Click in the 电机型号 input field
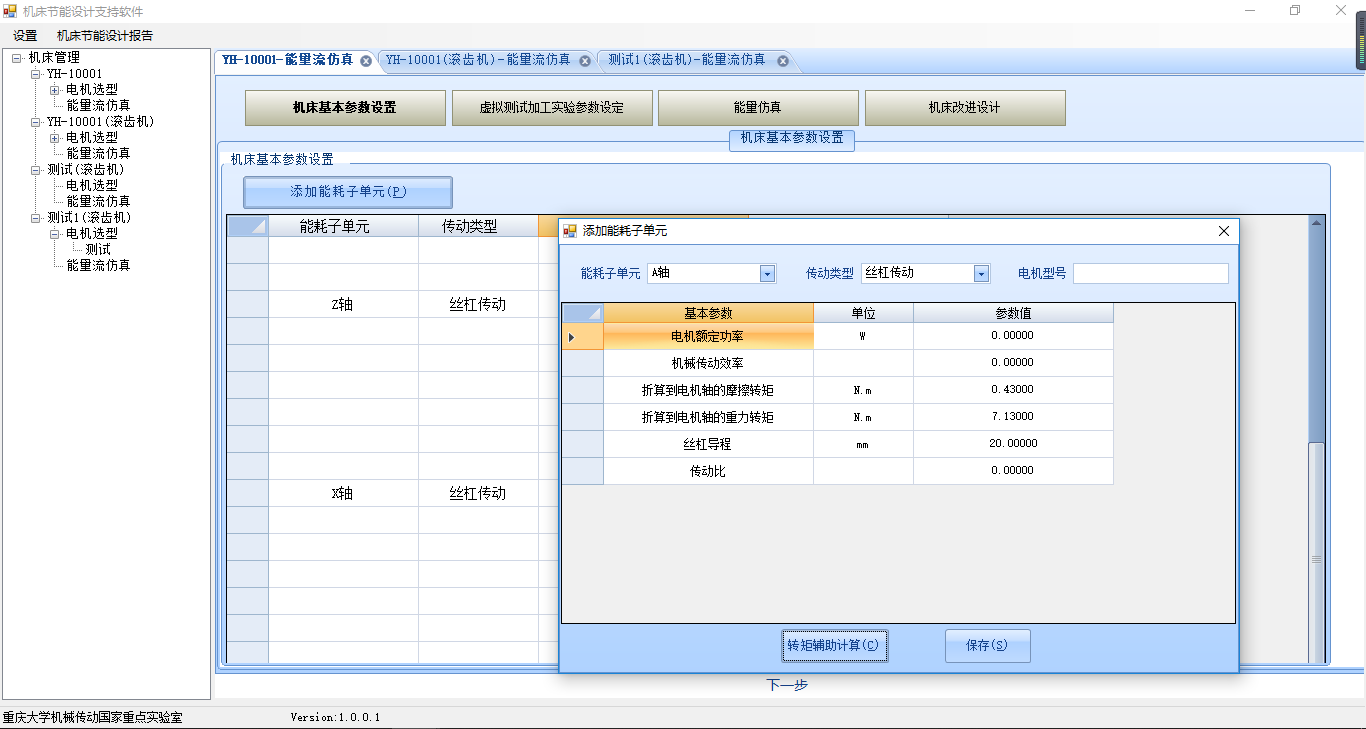Screen dimensions: 1366x729 point(1150,274)
